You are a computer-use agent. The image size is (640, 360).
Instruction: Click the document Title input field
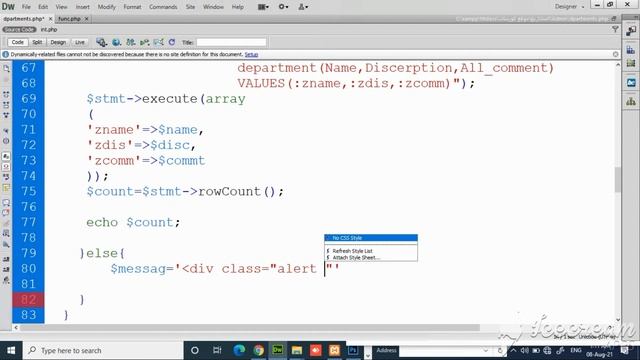click(231, 42)
